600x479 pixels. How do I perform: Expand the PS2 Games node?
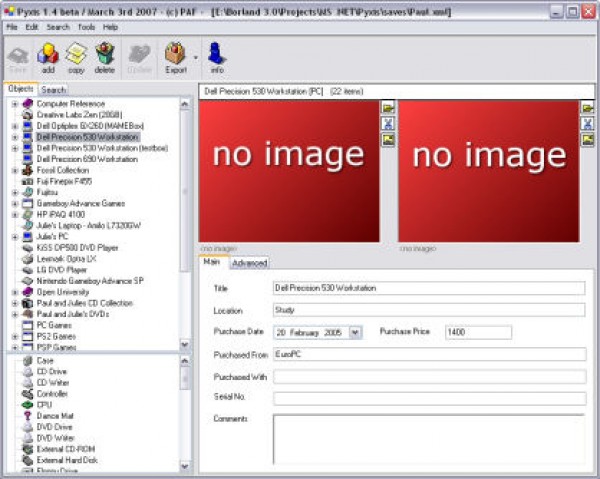15,337
